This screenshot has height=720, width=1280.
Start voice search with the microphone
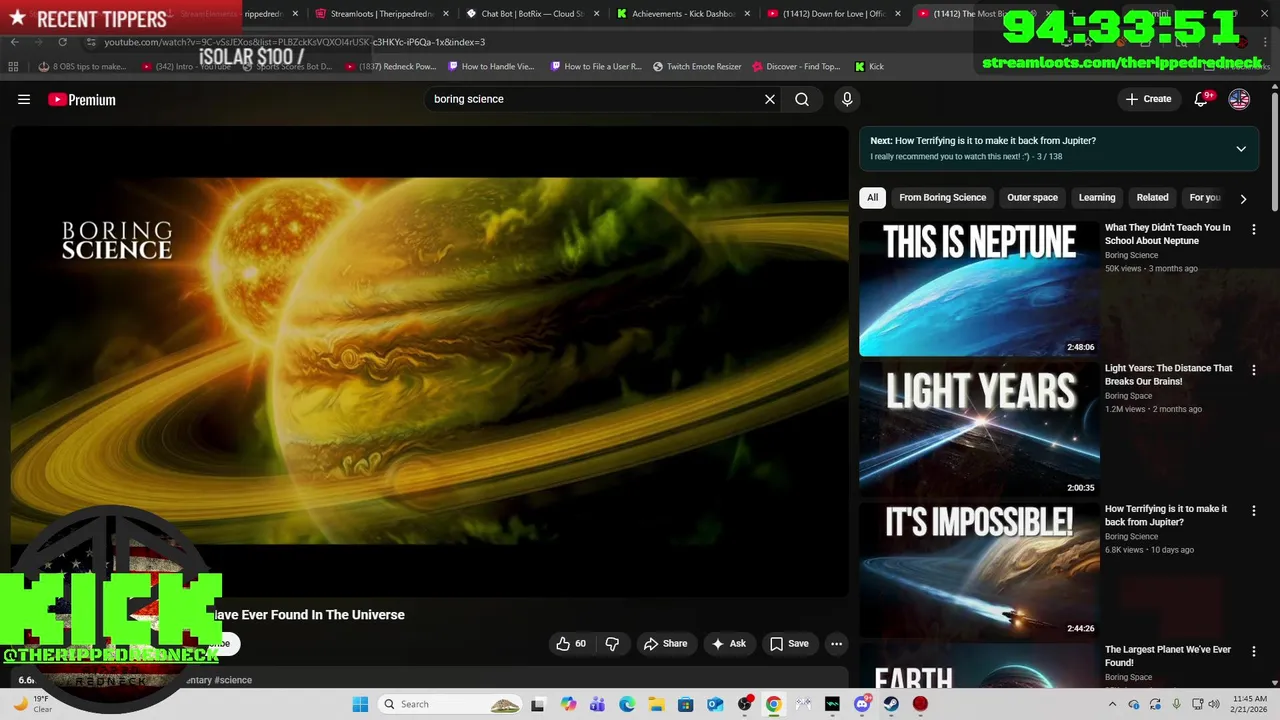pos(847,99)
